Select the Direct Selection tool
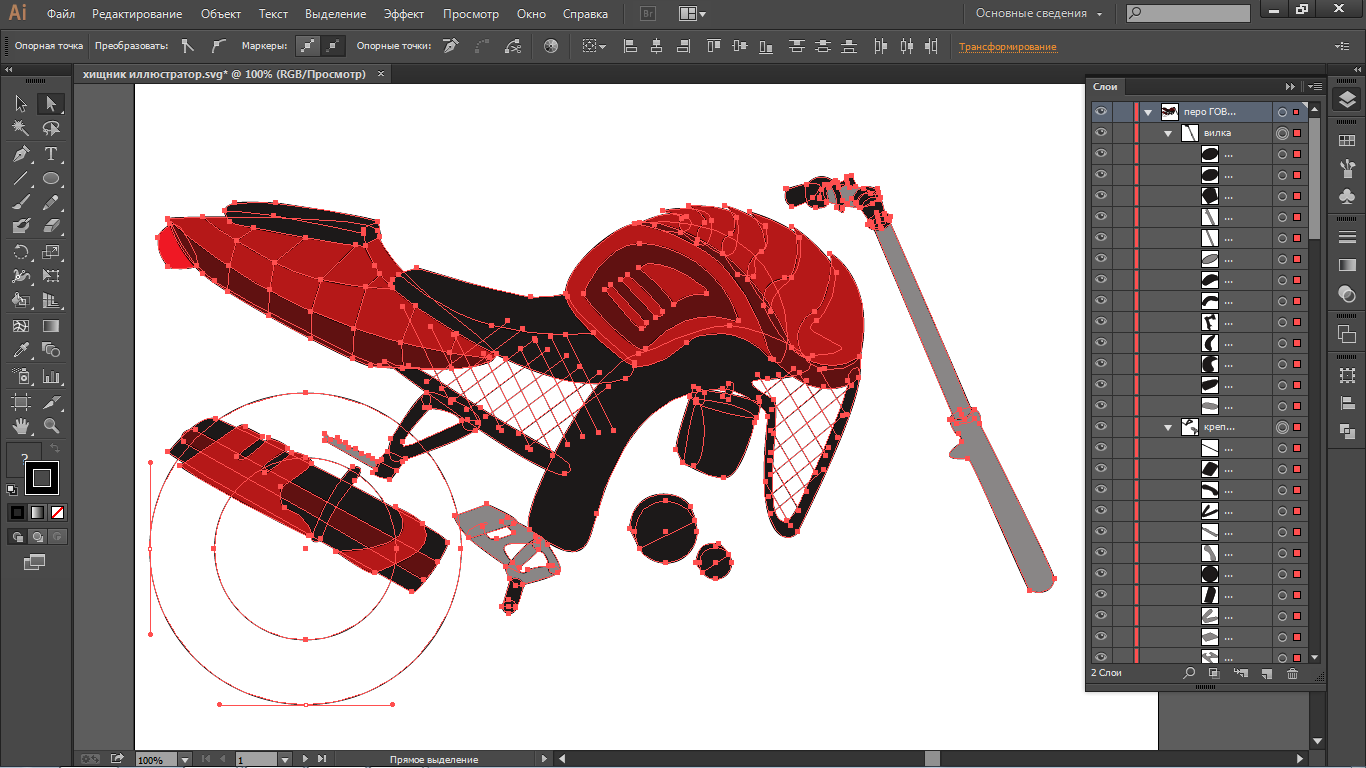Image resolution: width=1366 pixels, height=768 pixels. point(51,104)
